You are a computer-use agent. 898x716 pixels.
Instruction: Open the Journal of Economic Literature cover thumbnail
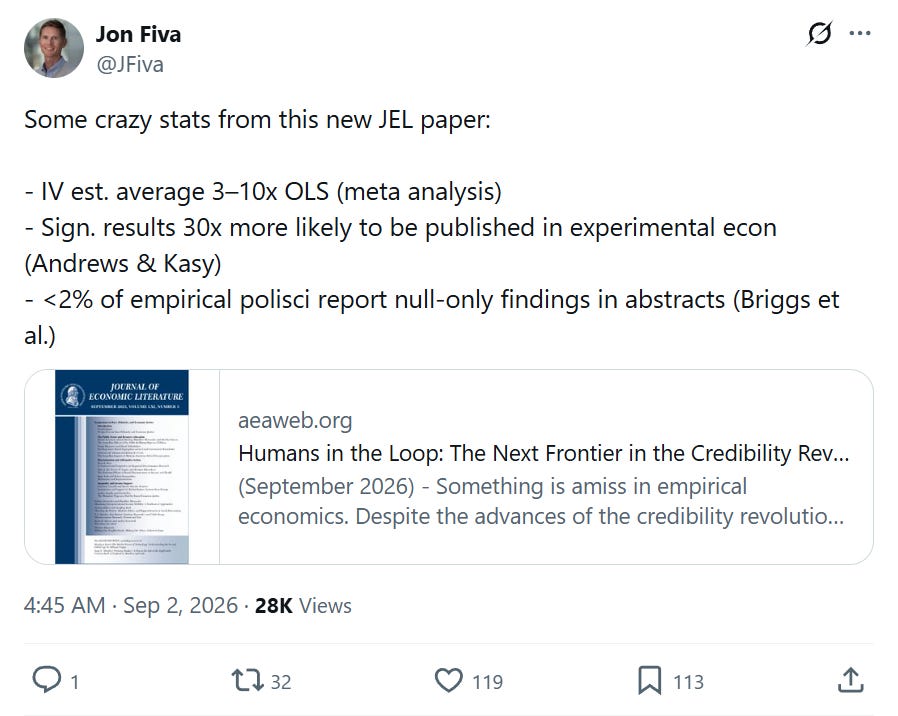[x=122, y=467]
